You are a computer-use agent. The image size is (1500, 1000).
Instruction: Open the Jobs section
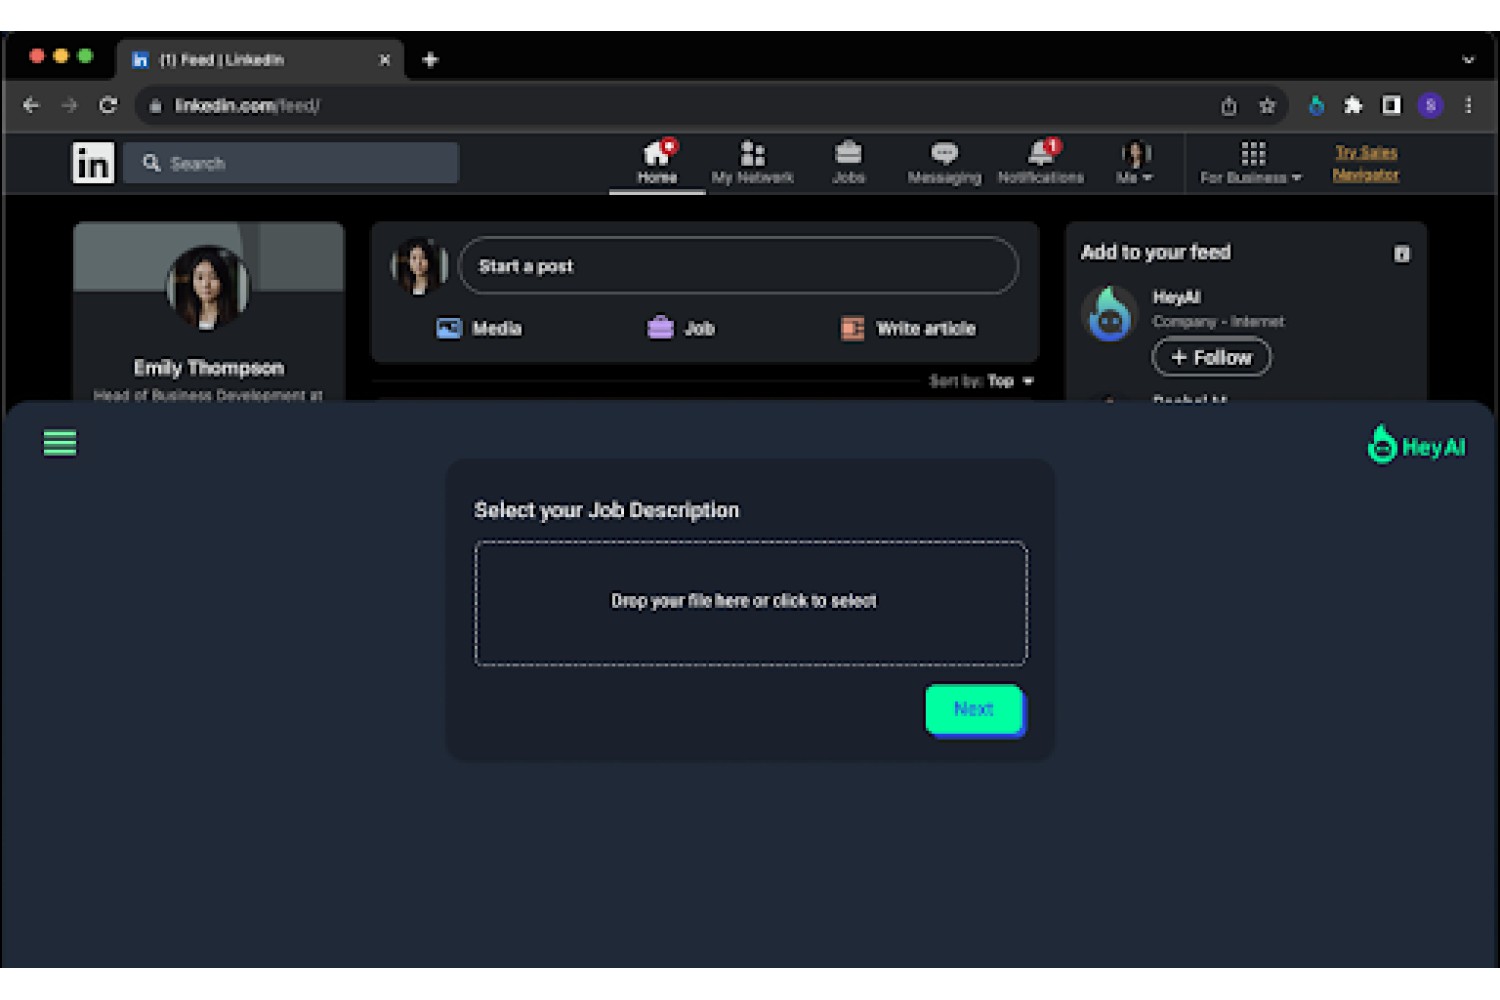[x=848, y=163]
